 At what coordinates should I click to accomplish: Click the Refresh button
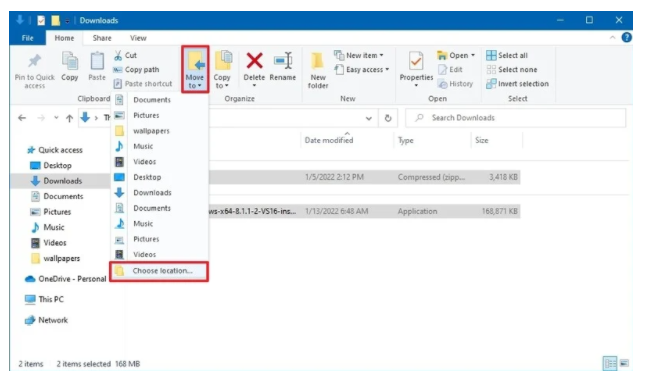tap(388, 118)
